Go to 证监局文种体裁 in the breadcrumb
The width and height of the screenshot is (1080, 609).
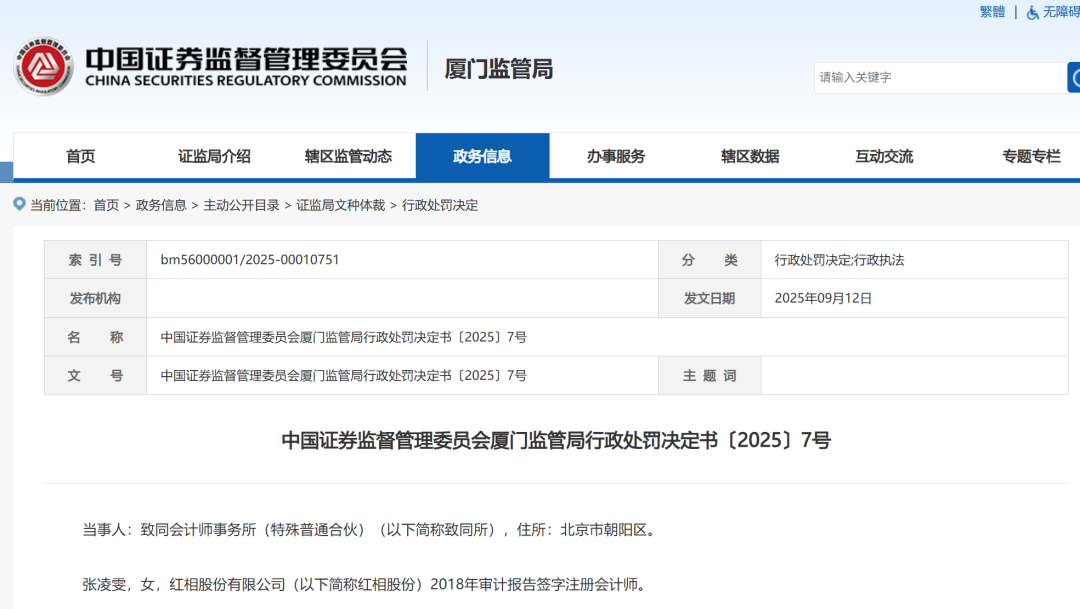[x=341, y=205]
